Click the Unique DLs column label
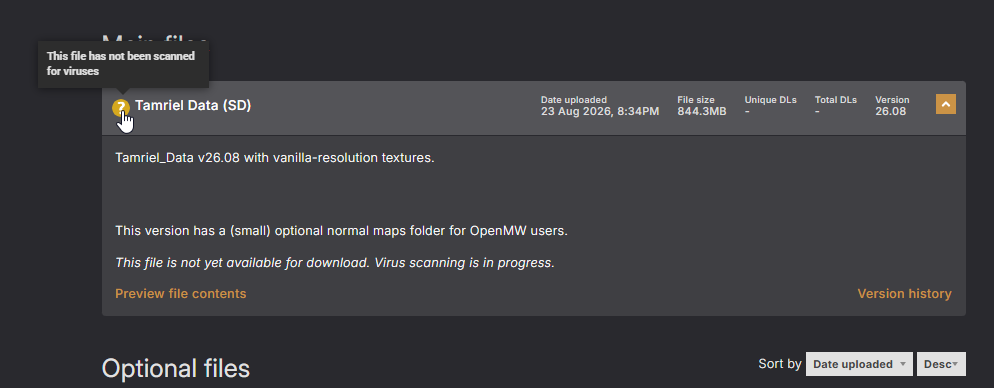 (770, 100)
